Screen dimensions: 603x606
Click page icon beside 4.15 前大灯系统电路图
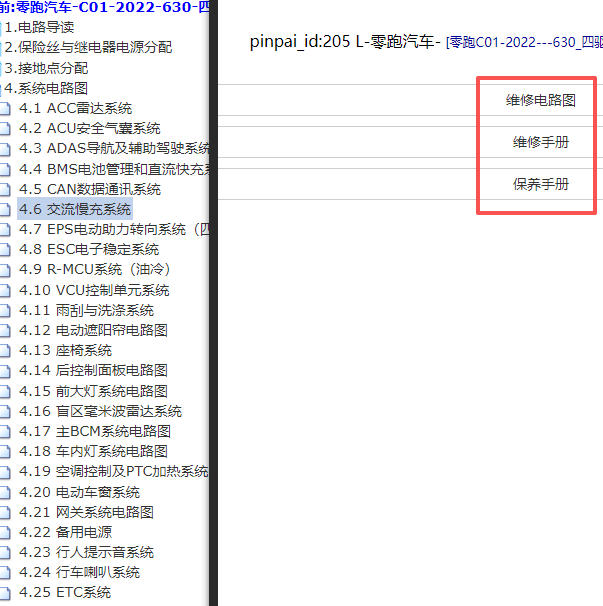5,391
